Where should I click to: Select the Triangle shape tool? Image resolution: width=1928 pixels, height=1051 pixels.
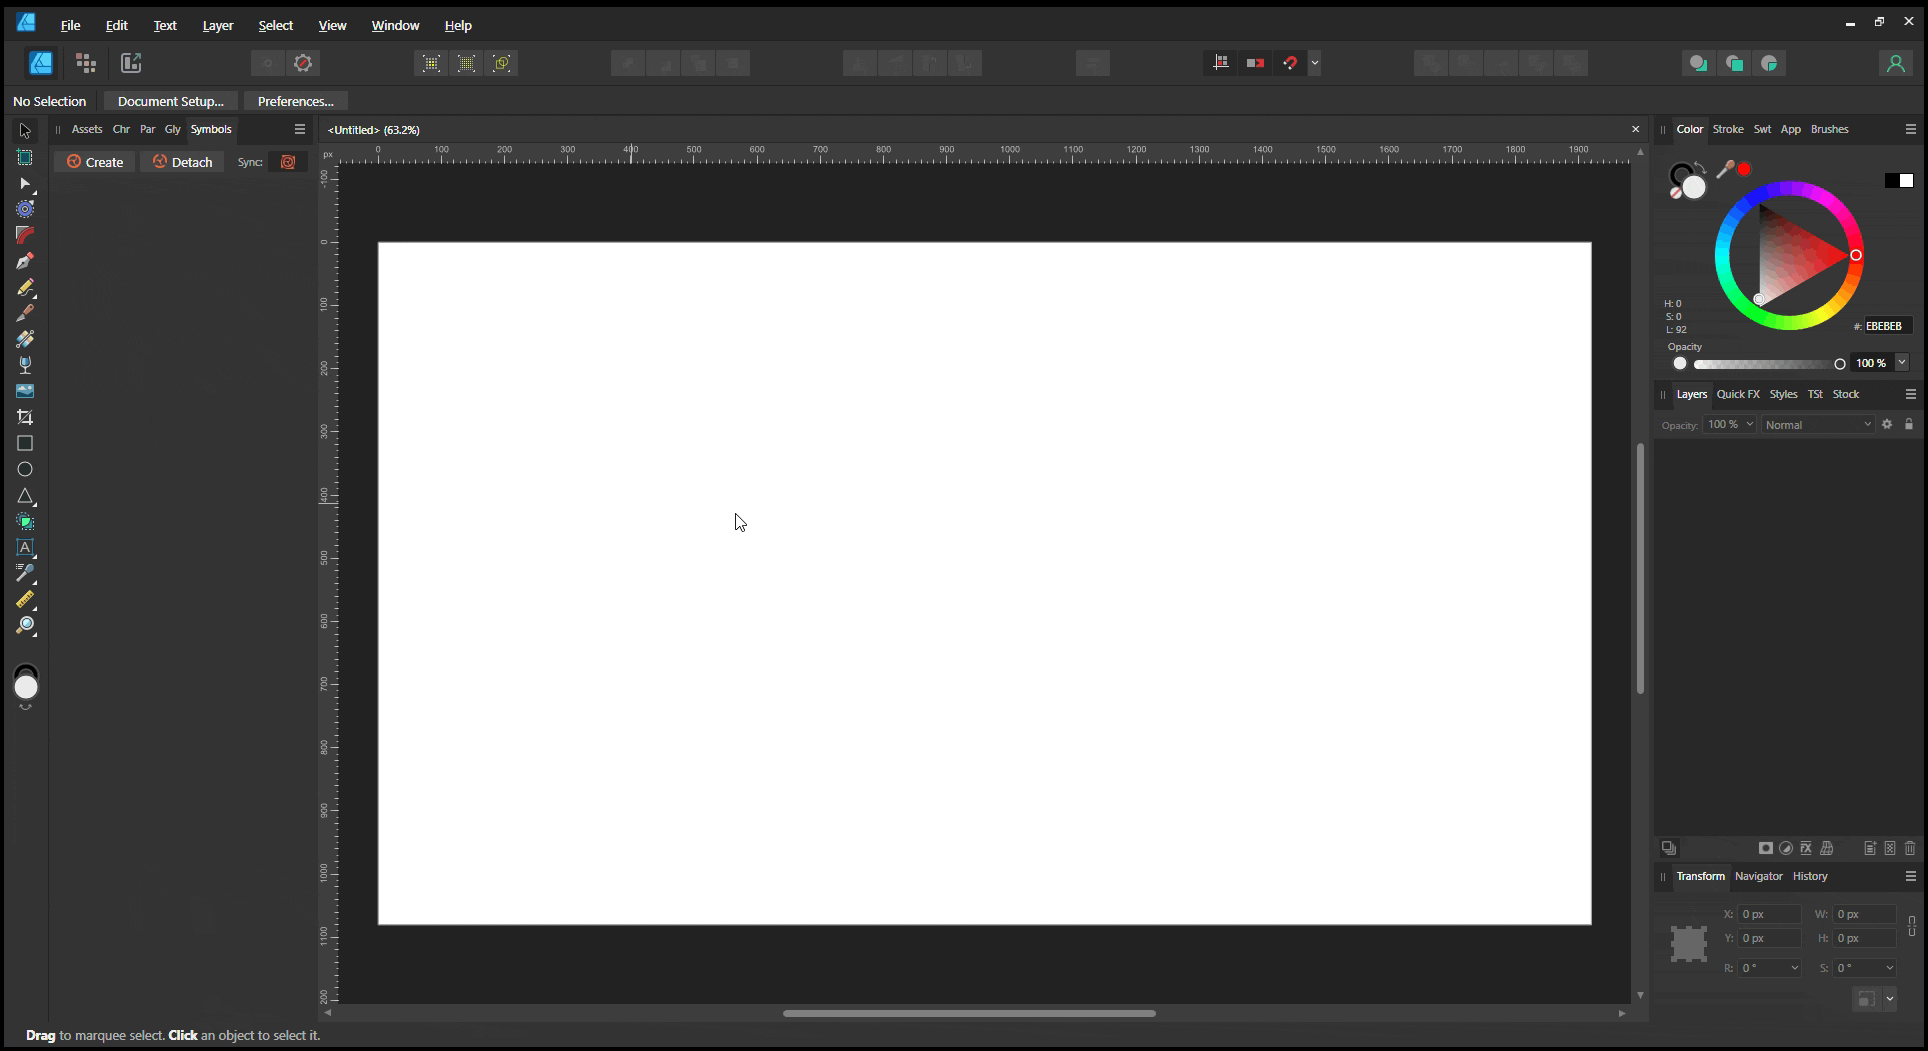click(25, 496)
